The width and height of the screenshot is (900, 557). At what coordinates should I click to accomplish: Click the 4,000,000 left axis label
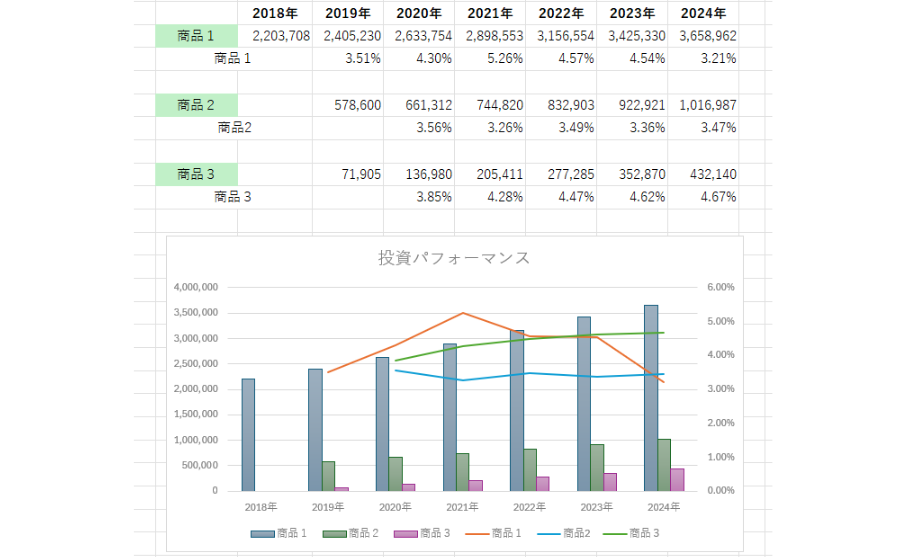pos(195,287)
